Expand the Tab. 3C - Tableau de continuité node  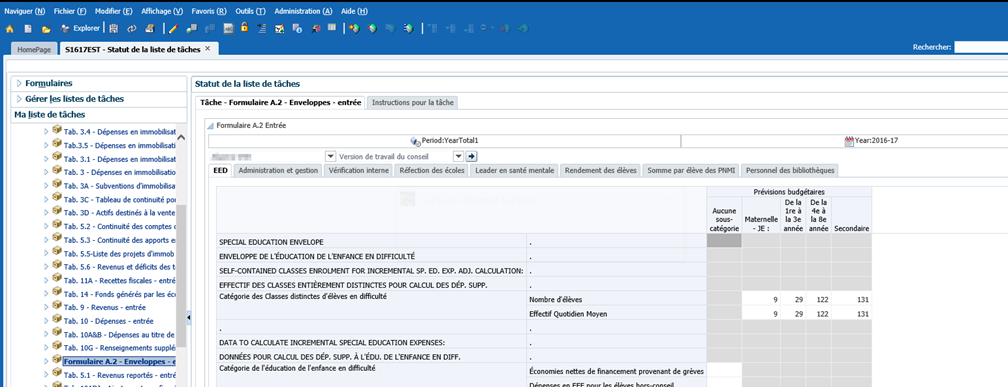coord(46,198)
